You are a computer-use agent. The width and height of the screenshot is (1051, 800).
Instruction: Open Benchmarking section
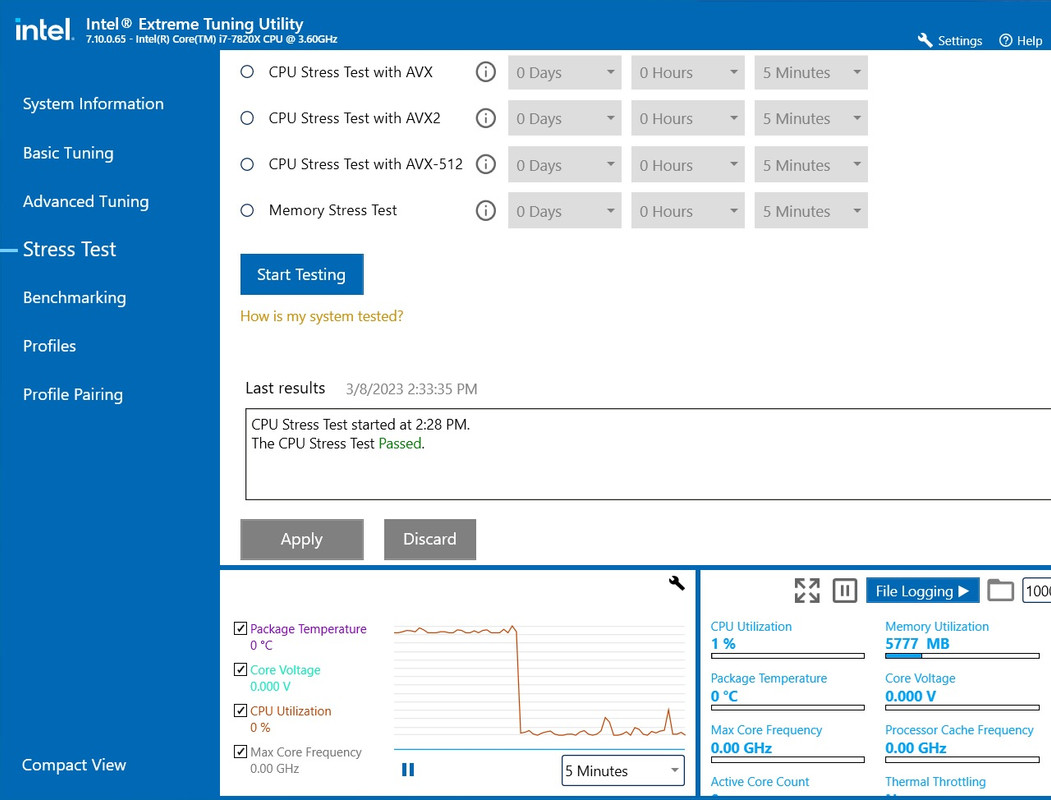pos(74,297)
